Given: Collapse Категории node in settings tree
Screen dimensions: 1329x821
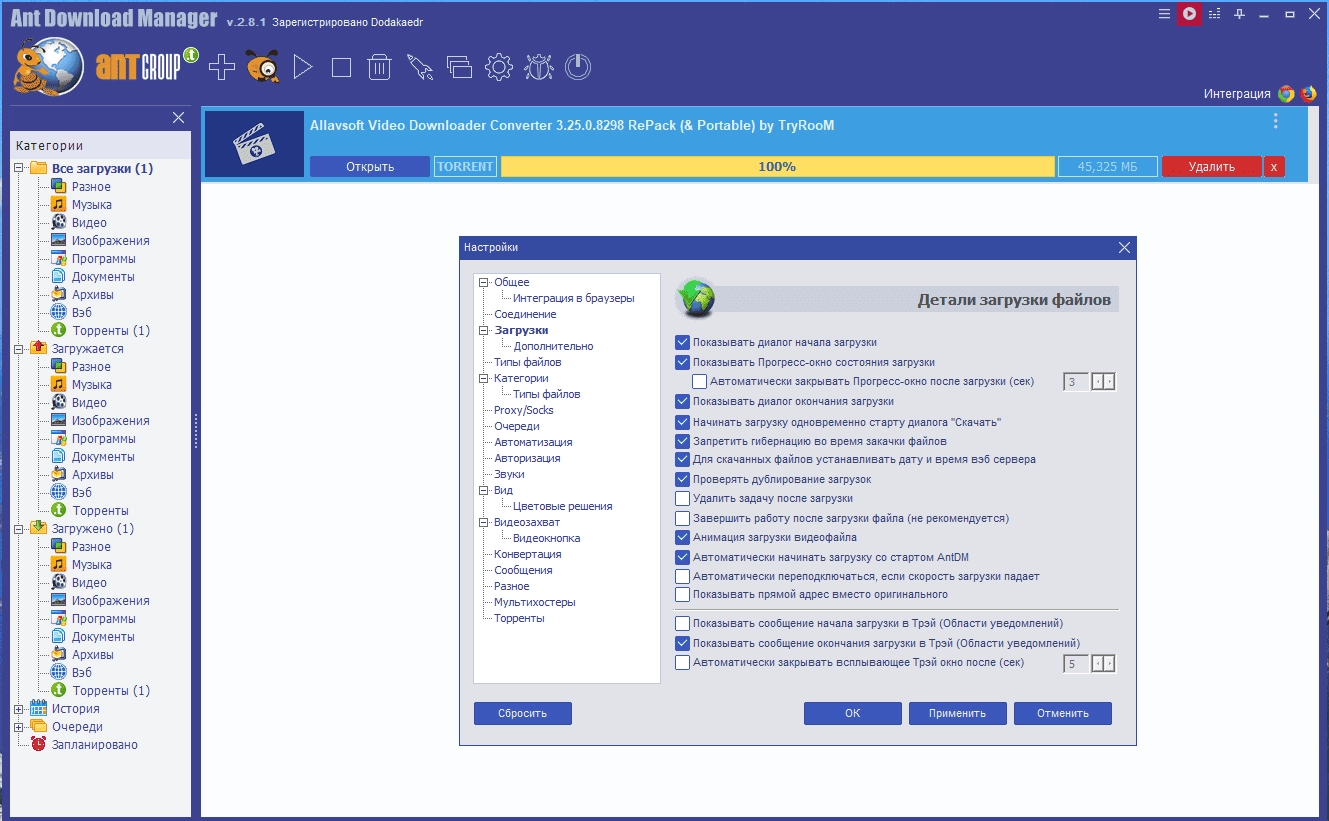Looking at the screenshot, I should (x=484, y=378).
